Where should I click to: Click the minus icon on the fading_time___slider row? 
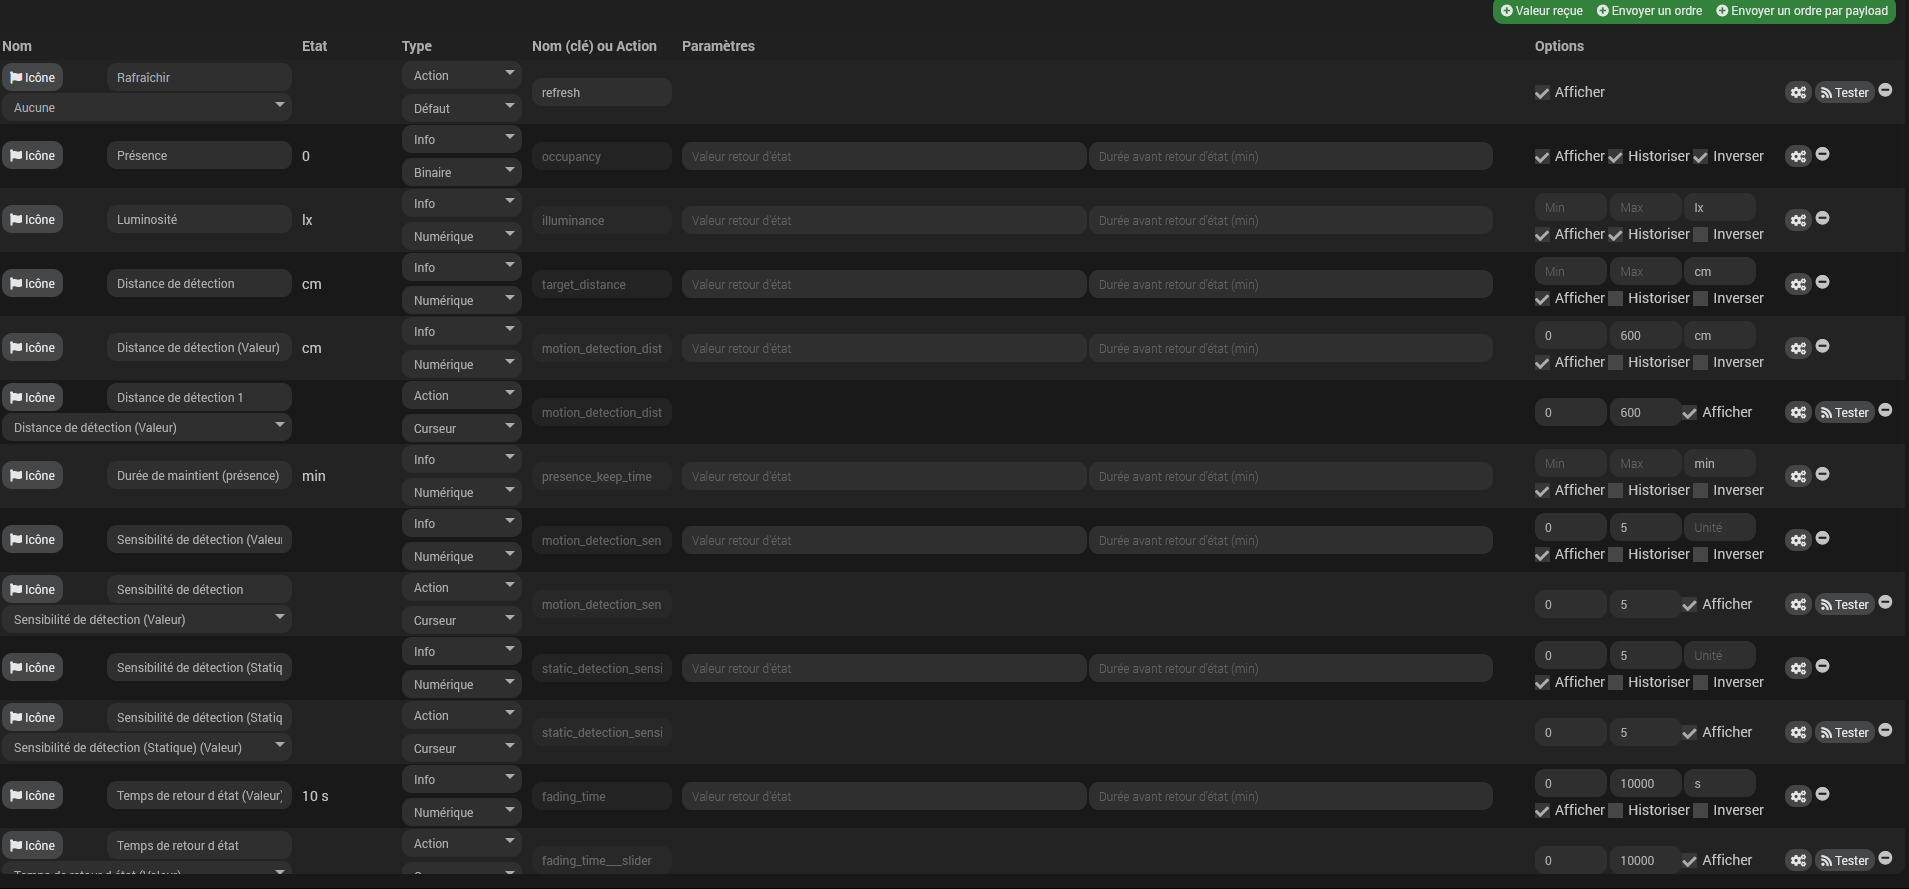coord(1885,858)
